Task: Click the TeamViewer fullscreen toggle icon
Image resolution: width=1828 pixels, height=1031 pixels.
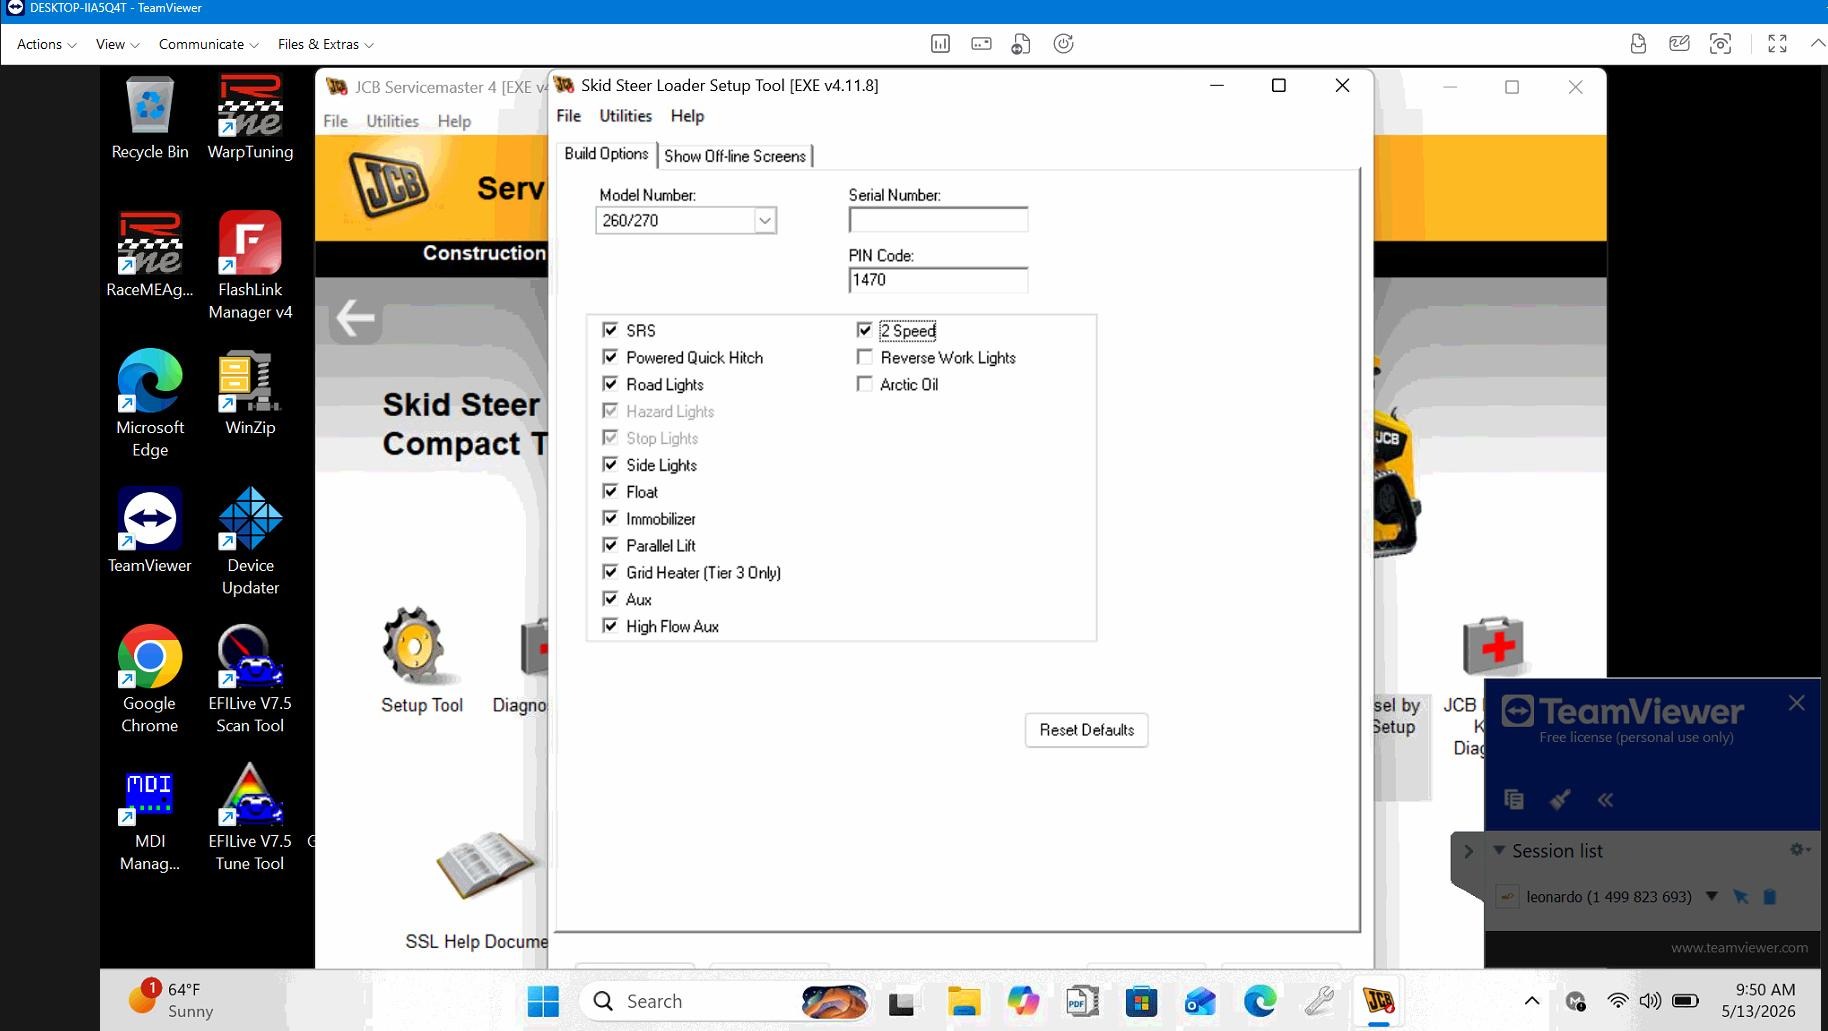Action: [1777, 44]
